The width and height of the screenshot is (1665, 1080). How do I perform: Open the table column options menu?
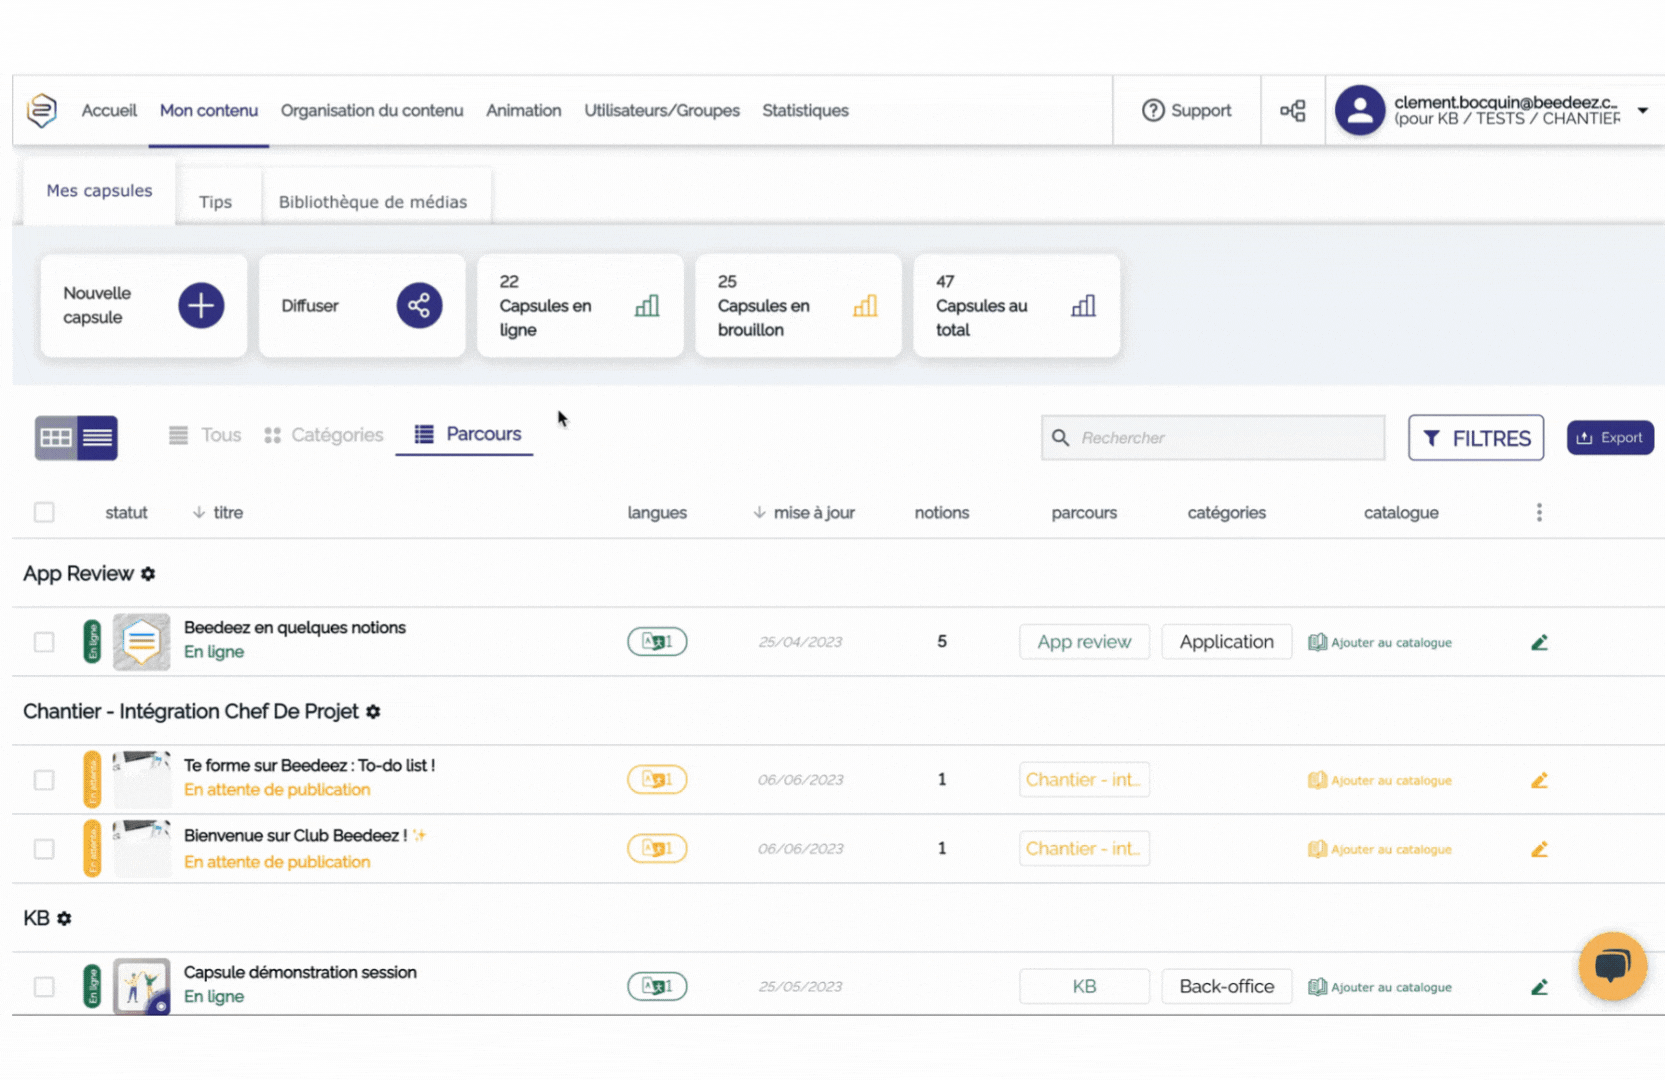1539,513
